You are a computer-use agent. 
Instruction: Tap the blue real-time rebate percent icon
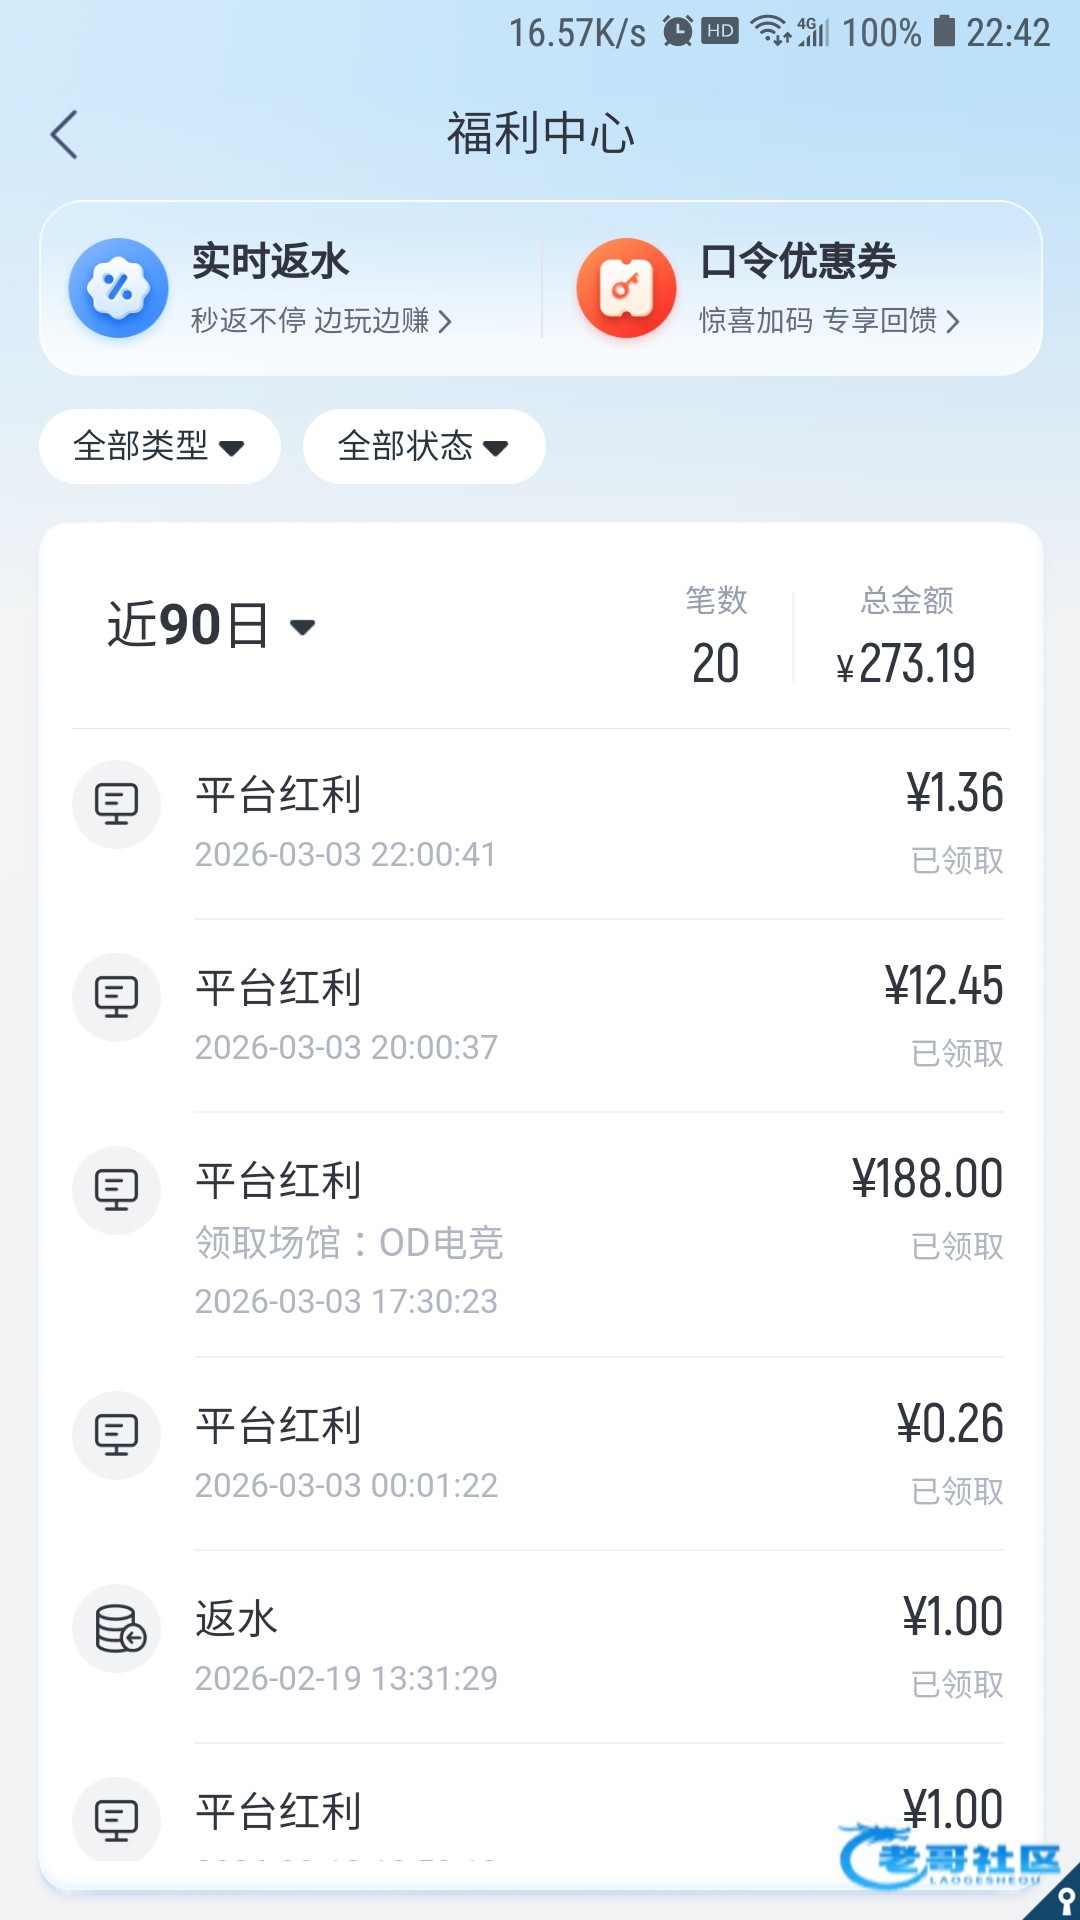click(x=118, y=288)
